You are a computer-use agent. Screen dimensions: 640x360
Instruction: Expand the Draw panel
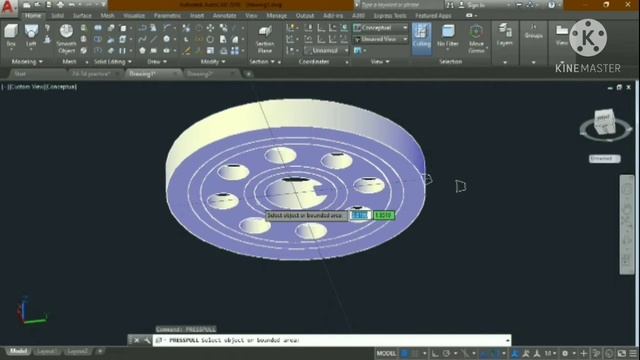pos(157,62)
